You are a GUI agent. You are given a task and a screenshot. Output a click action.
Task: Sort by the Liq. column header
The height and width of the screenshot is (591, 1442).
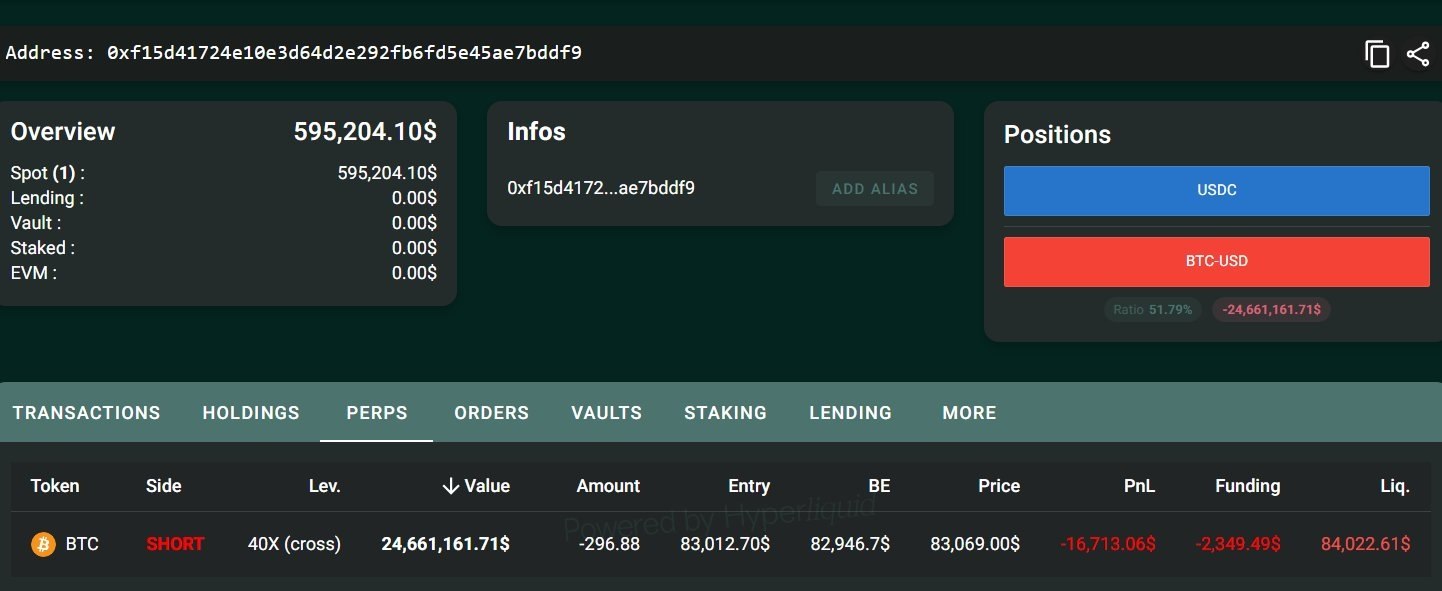[1395, 486]
